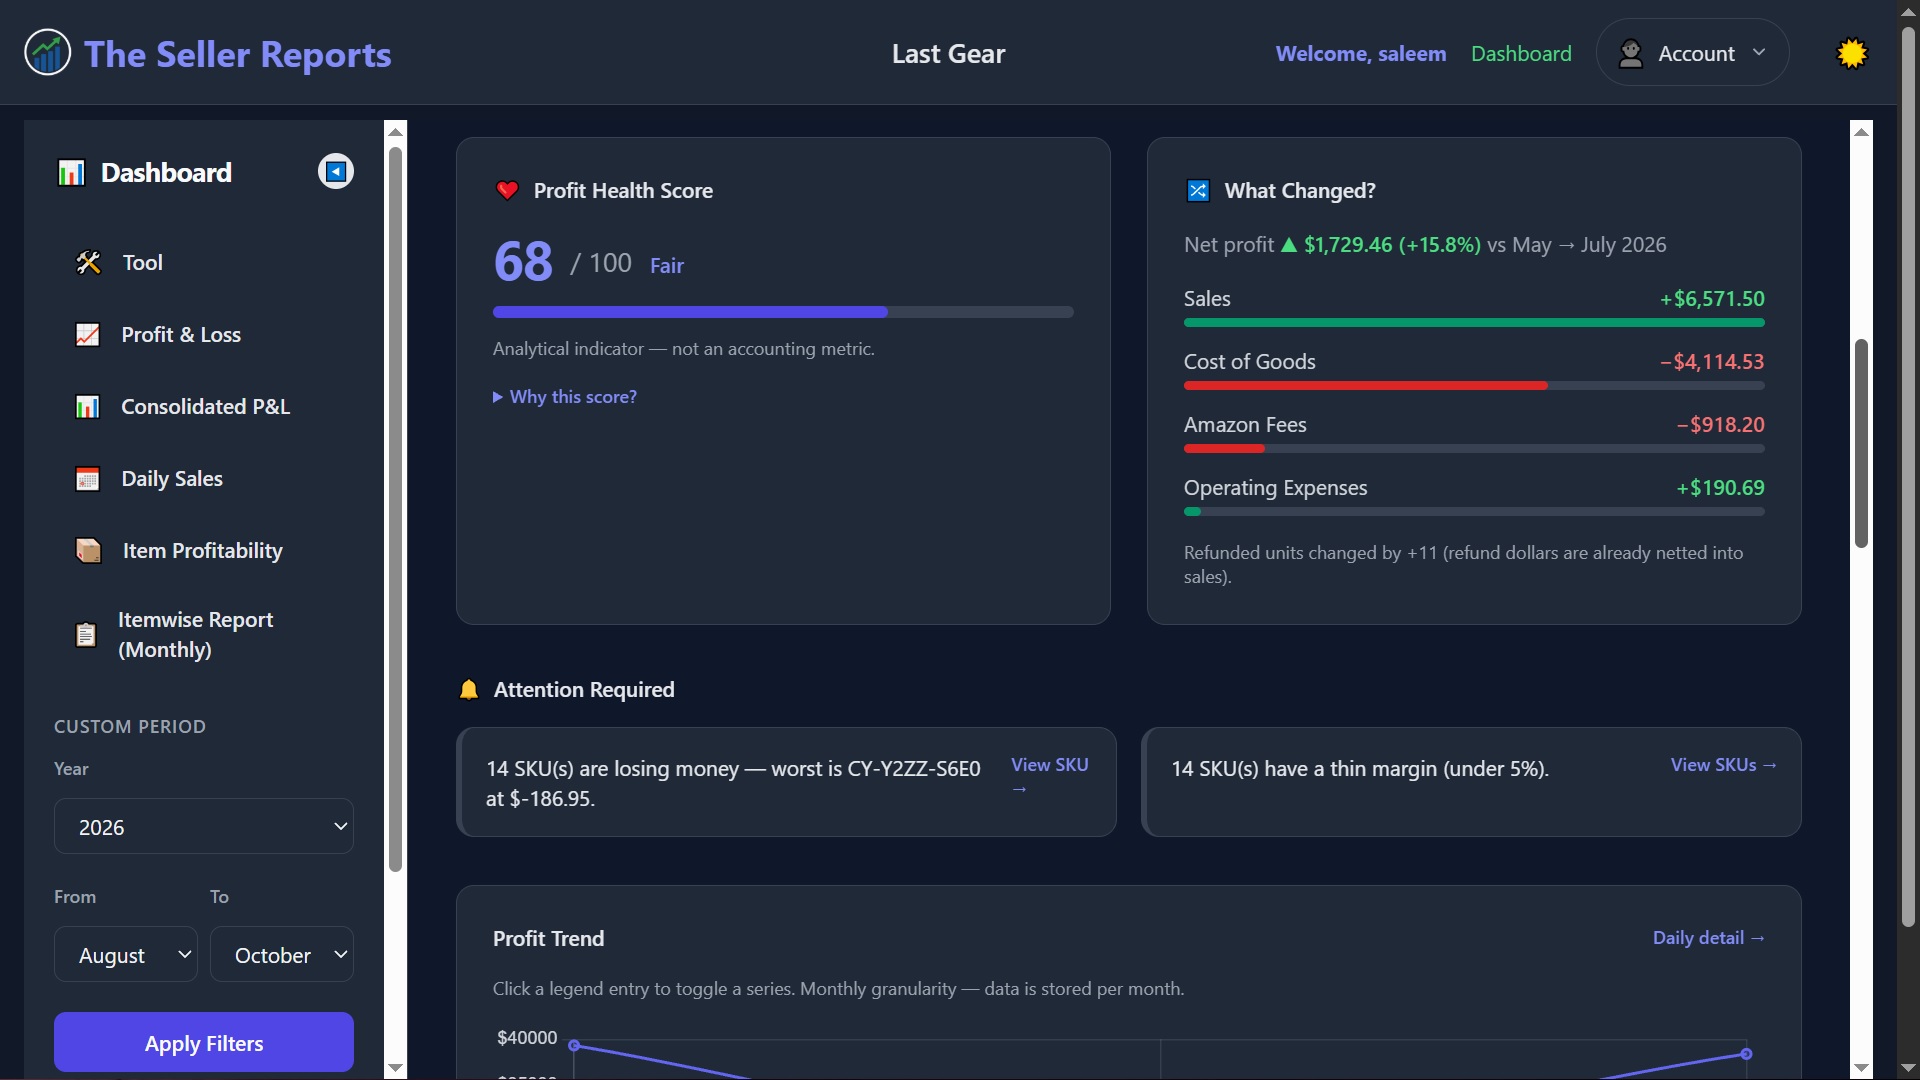This screenshot has height=1080, width=1920.
Task: Click the Item Profitability box icon
Action: point(89,551)
